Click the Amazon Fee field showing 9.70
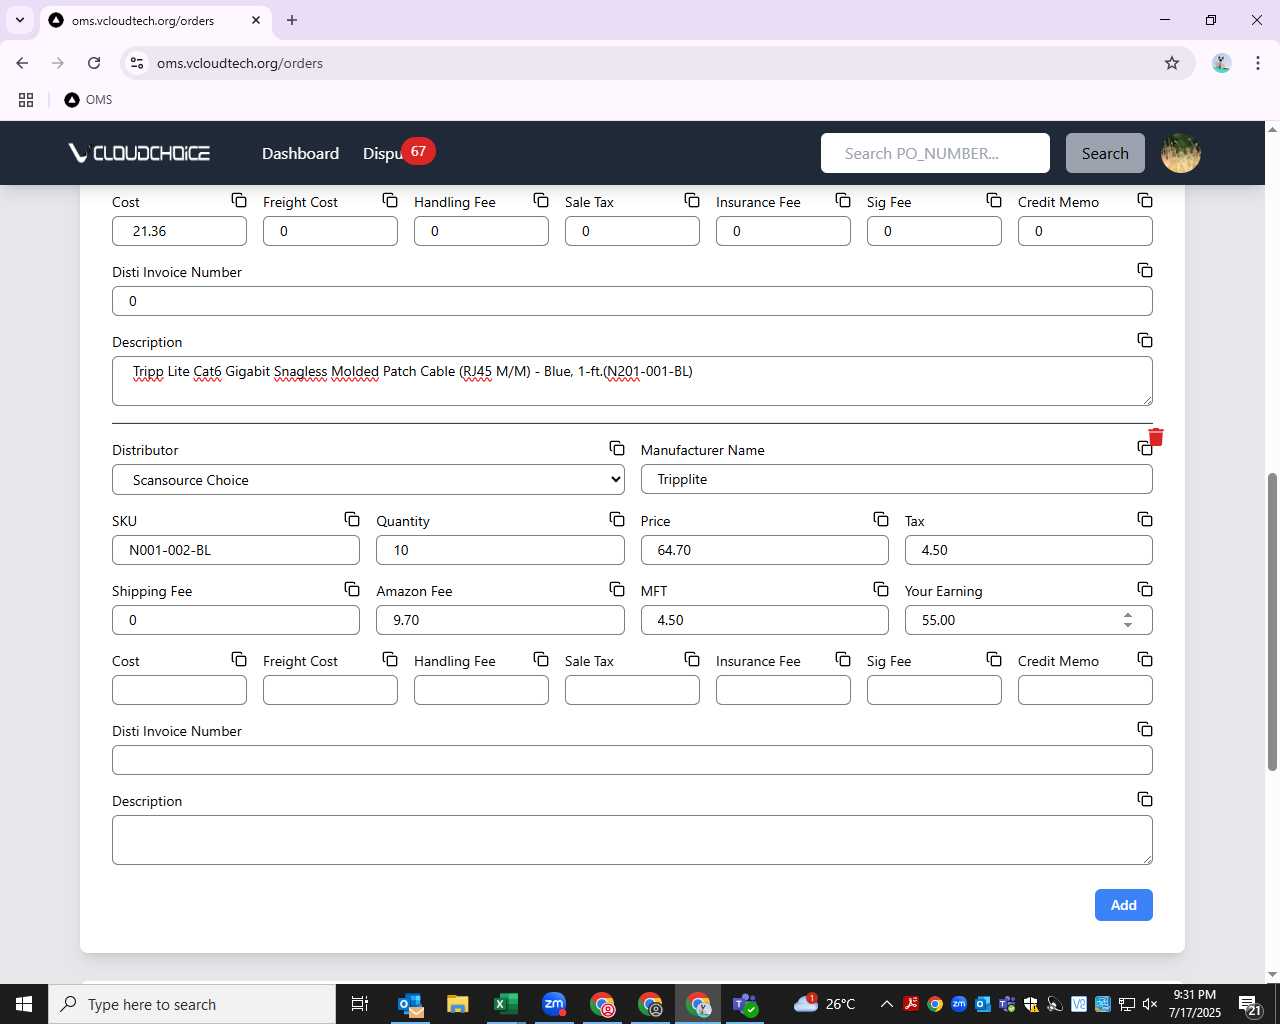1280x1024 pixels. point(500,620)
